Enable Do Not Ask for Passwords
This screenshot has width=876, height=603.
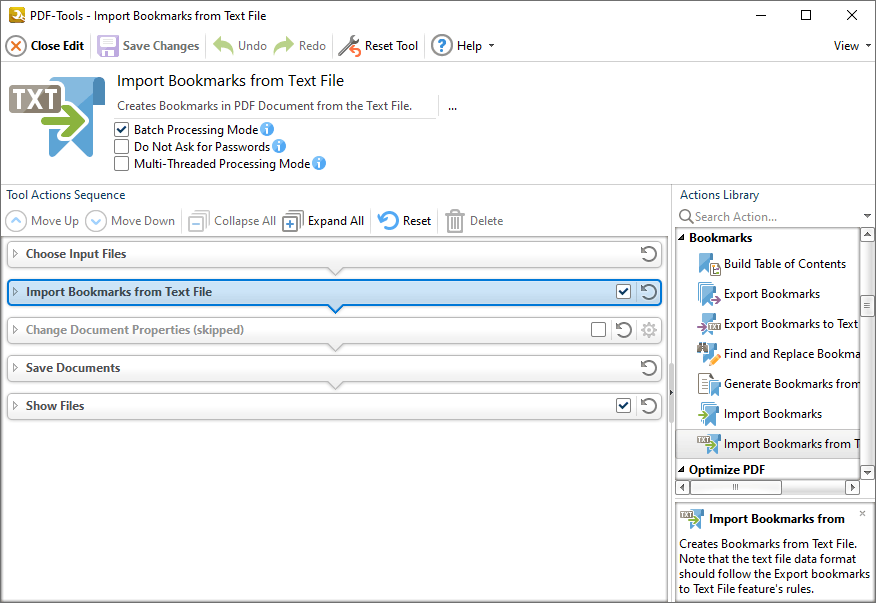pyautogui.click(x=121, y=145)
